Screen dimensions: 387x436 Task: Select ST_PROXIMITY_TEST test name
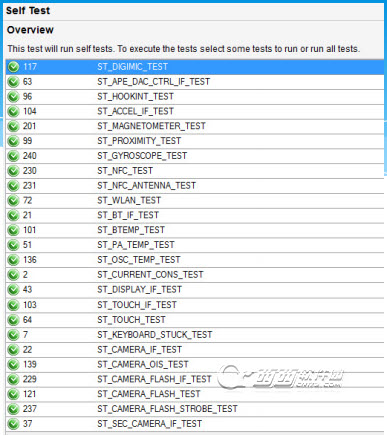pos(139,141)
